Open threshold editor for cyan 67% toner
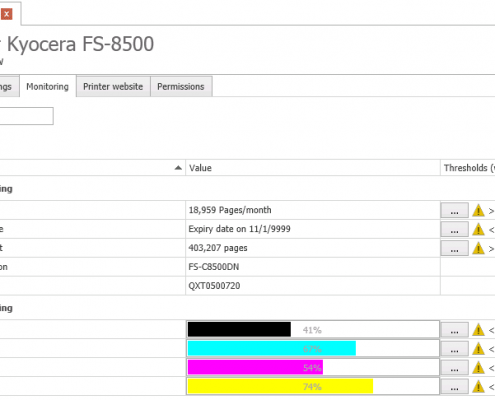The height and width of the screenshot is (400, 495). pyautogui.click(x=454, y=349)
